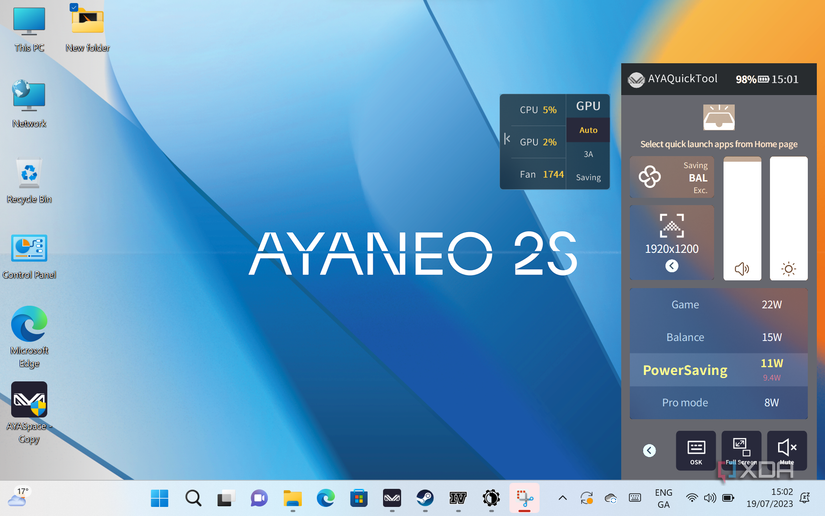Image resolution: width=825 pixels, height=516 pixels.
Task: Show hidden system tray icons
Action: tap(562, 498)
